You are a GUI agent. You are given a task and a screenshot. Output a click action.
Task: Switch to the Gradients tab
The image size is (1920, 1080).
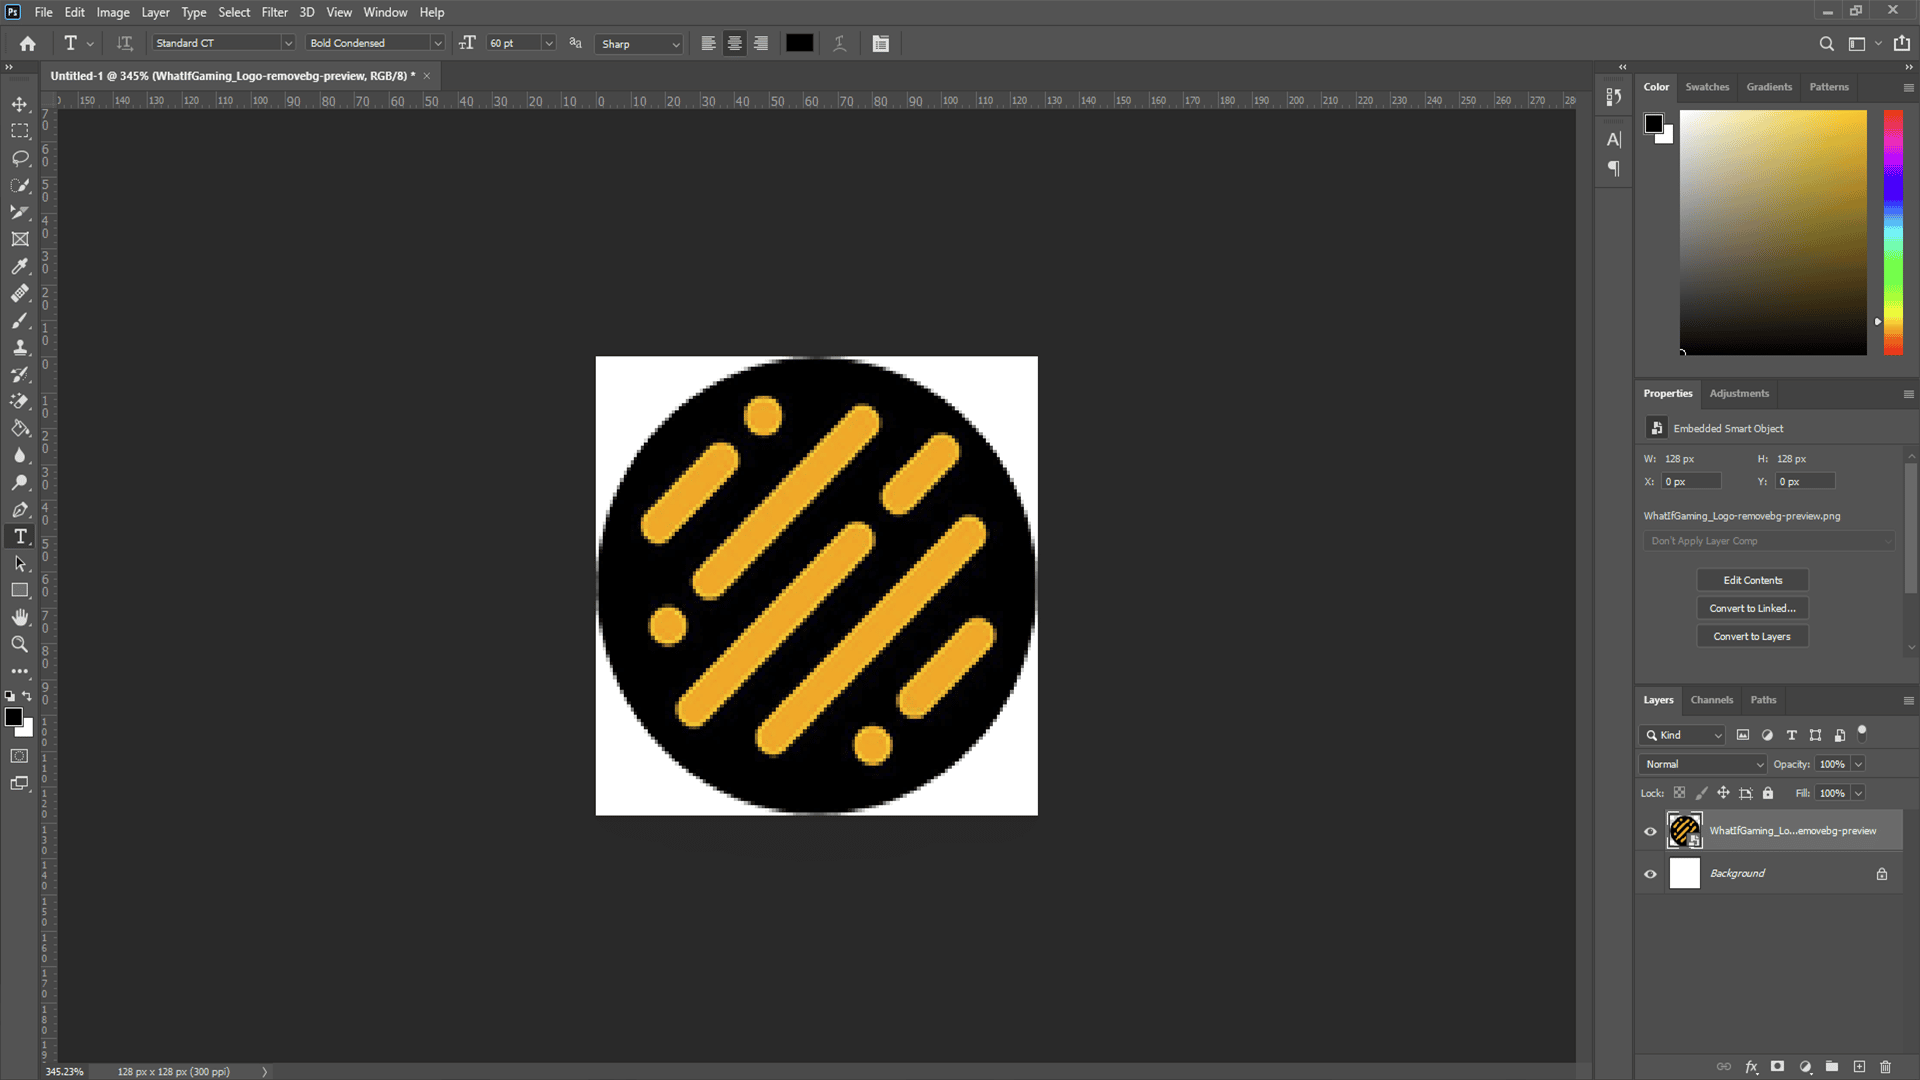click(1769, 87)
